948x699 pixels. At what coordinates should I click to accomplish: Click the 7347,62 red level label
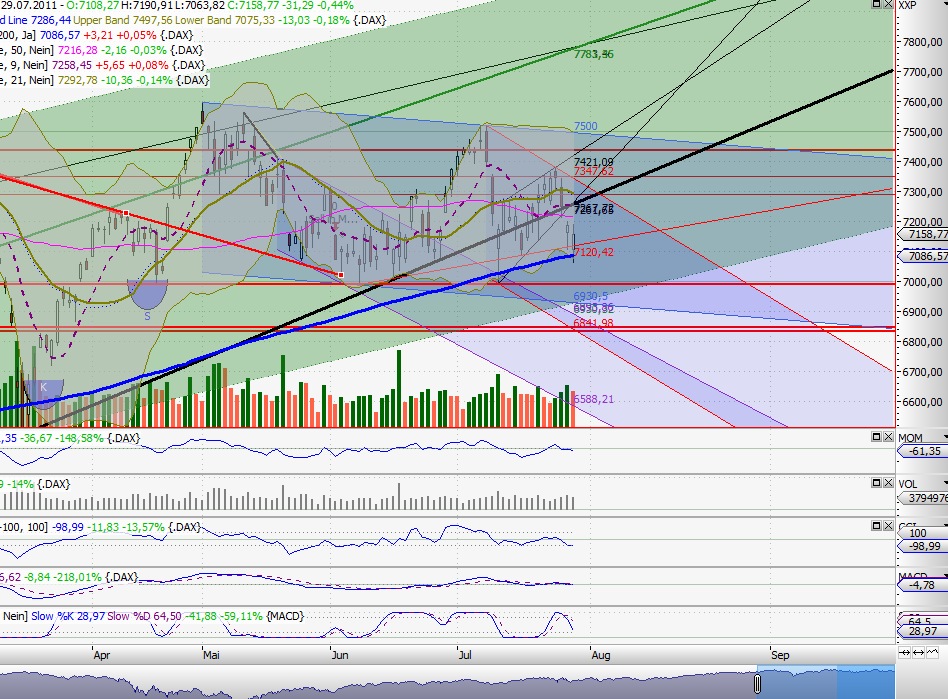point(593,171)
